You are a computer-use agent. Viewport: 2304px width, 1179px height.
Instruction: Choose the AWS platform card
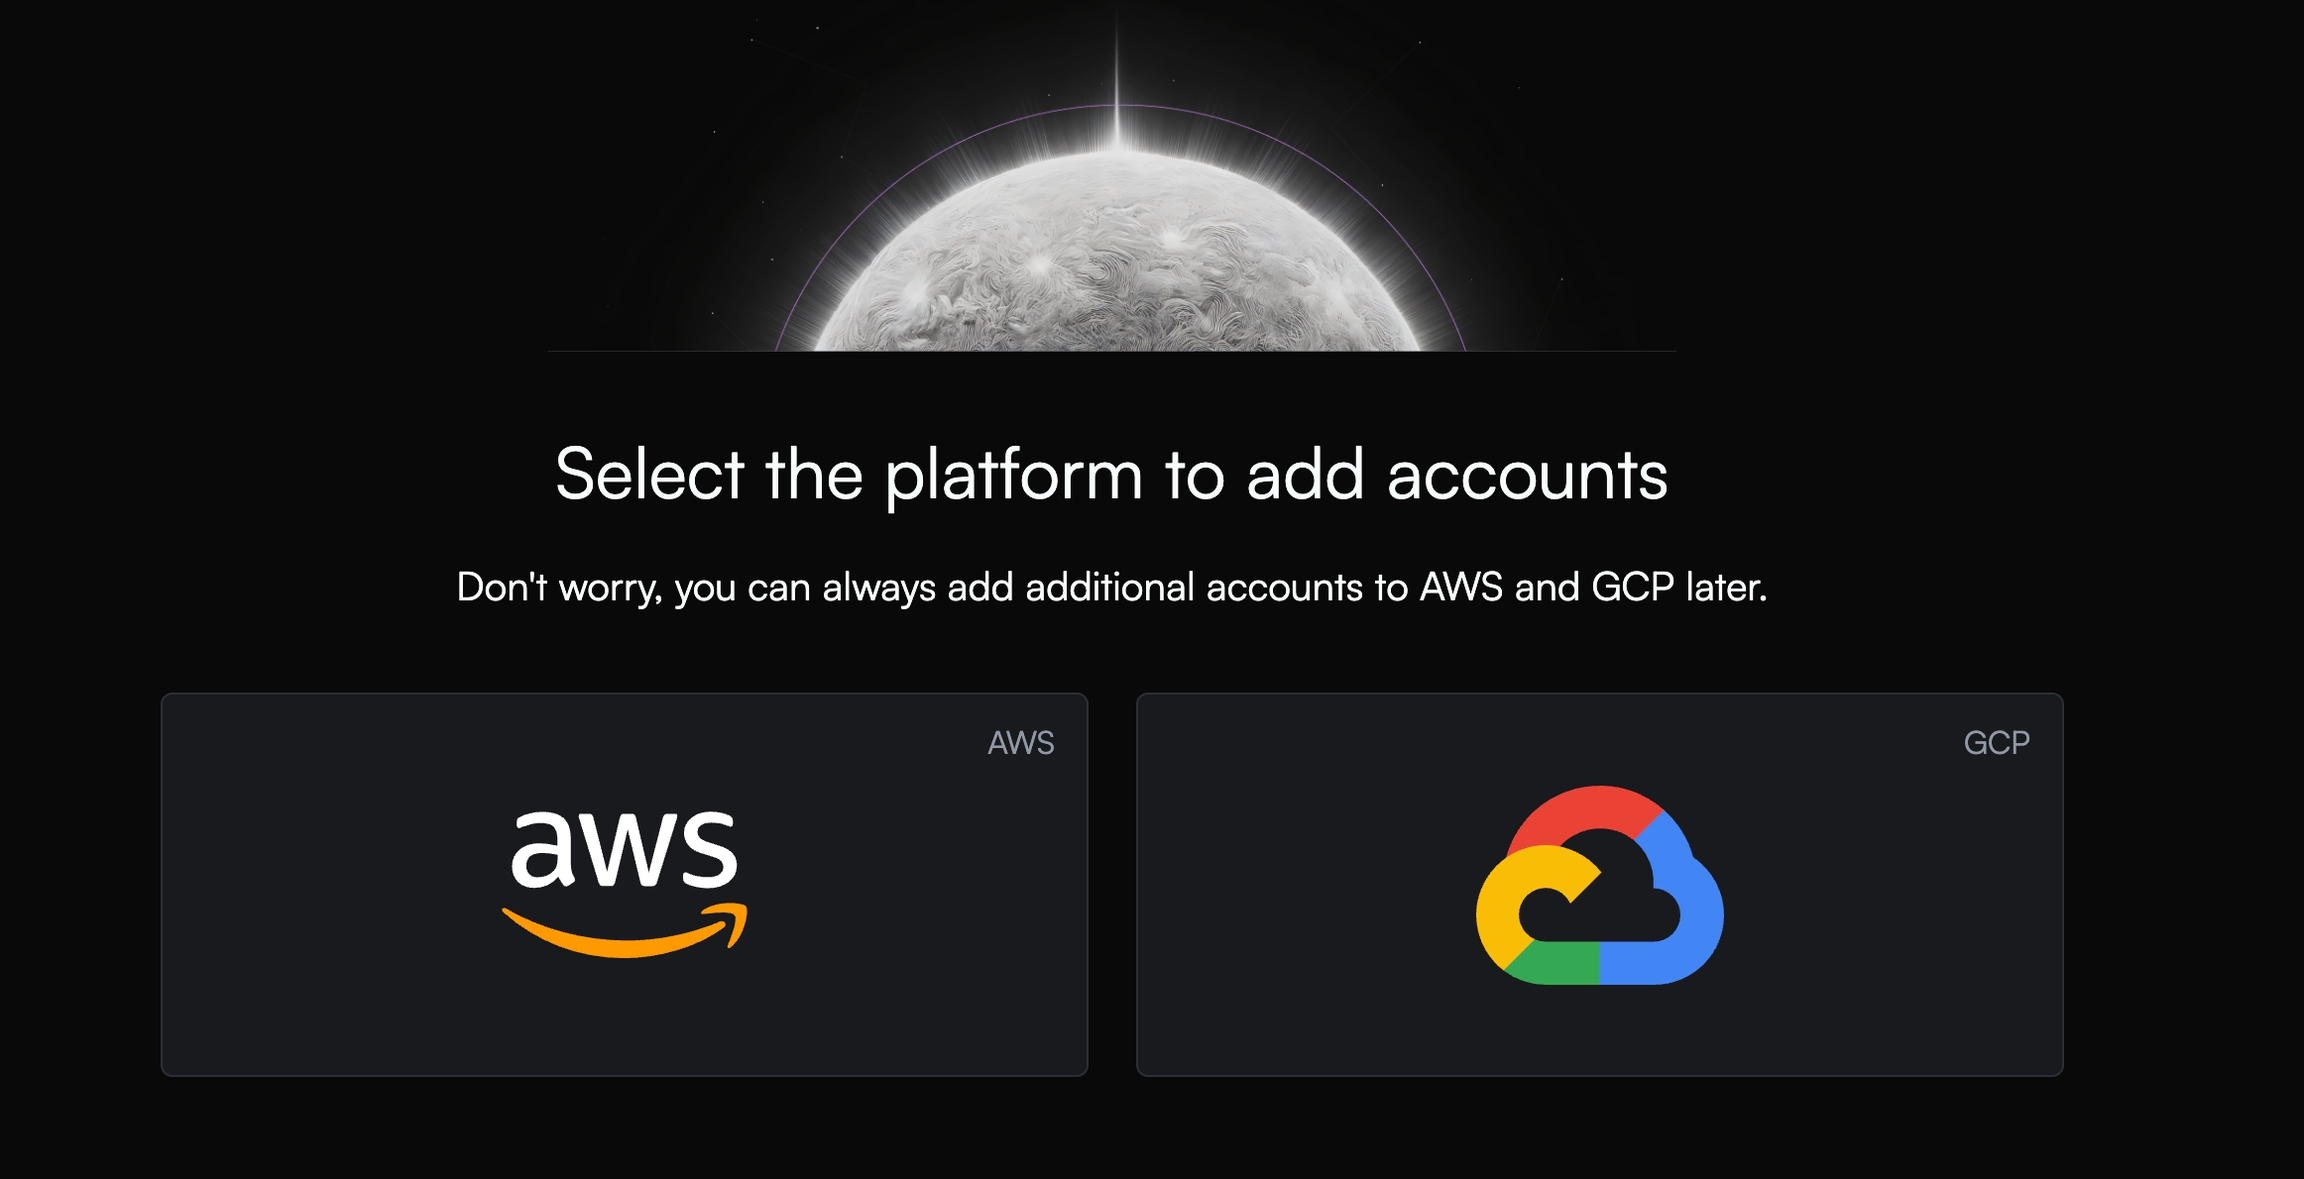(624, 884)
